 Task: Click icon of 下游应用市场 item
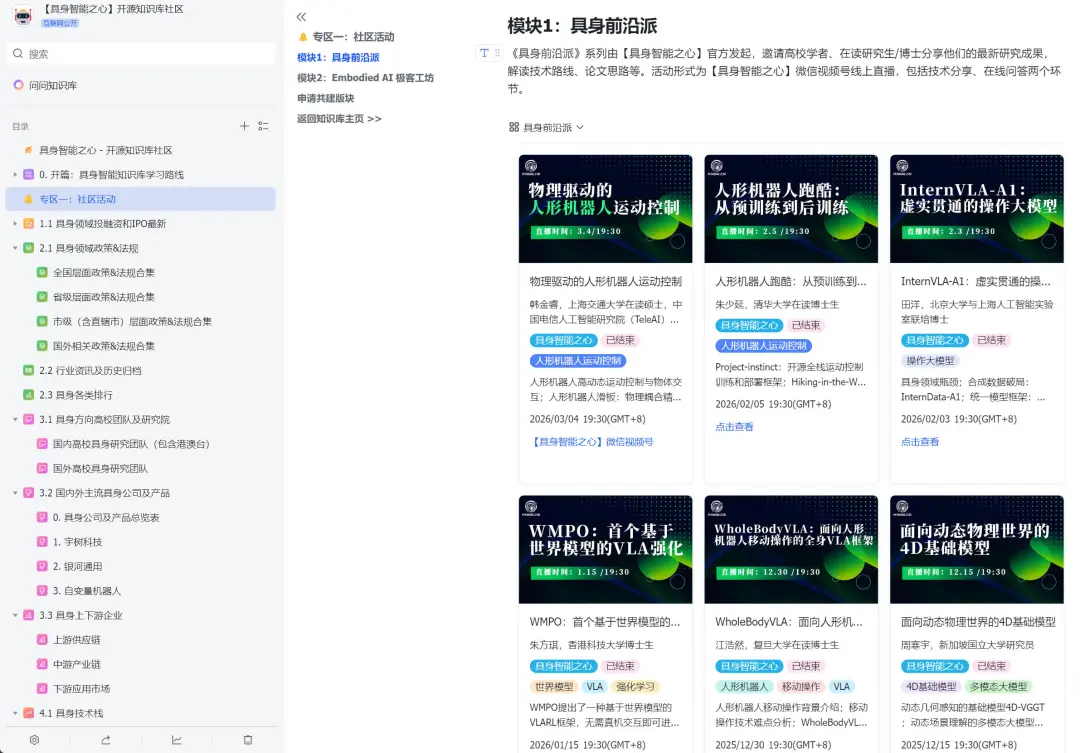42,688
